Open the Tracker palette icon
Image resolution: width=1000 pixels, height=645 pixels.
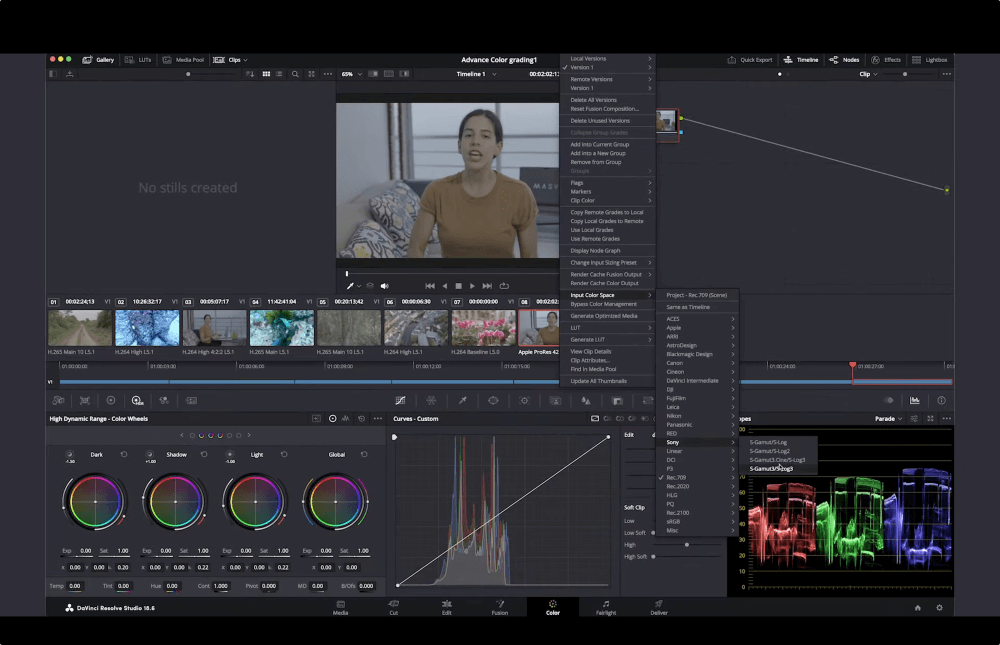pyautogui.click(x=524, y=401)
